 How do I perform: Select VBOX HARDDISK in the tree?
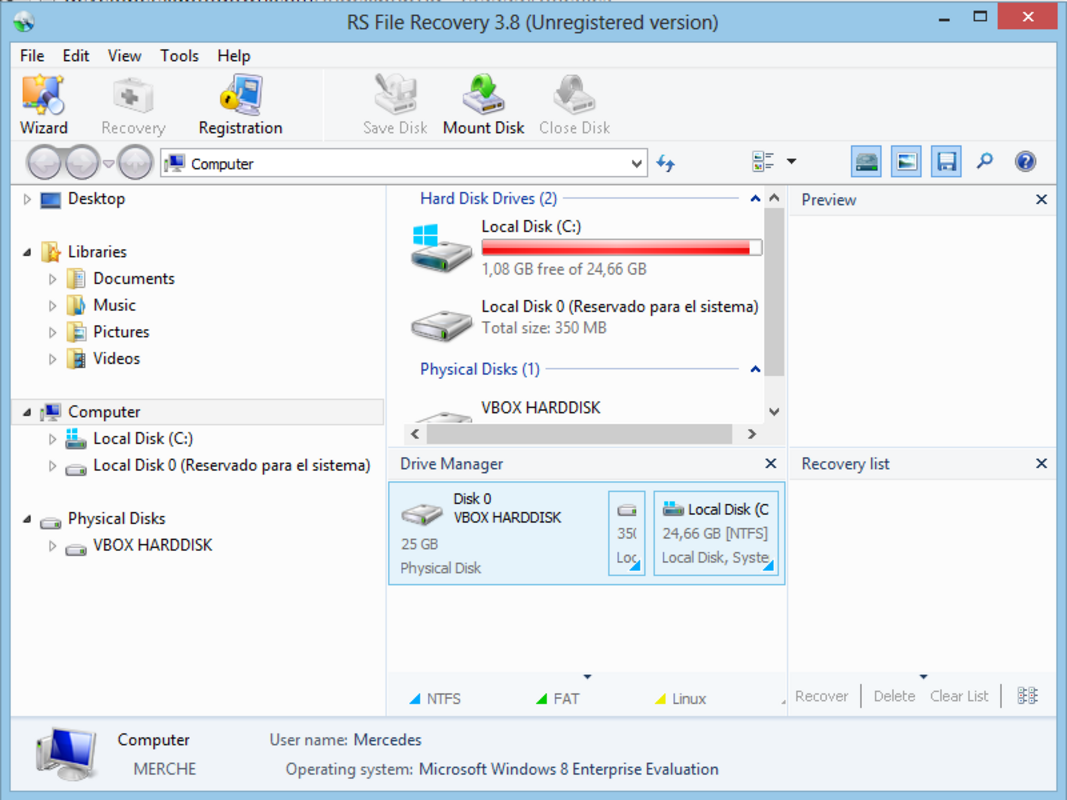(152, 546)
